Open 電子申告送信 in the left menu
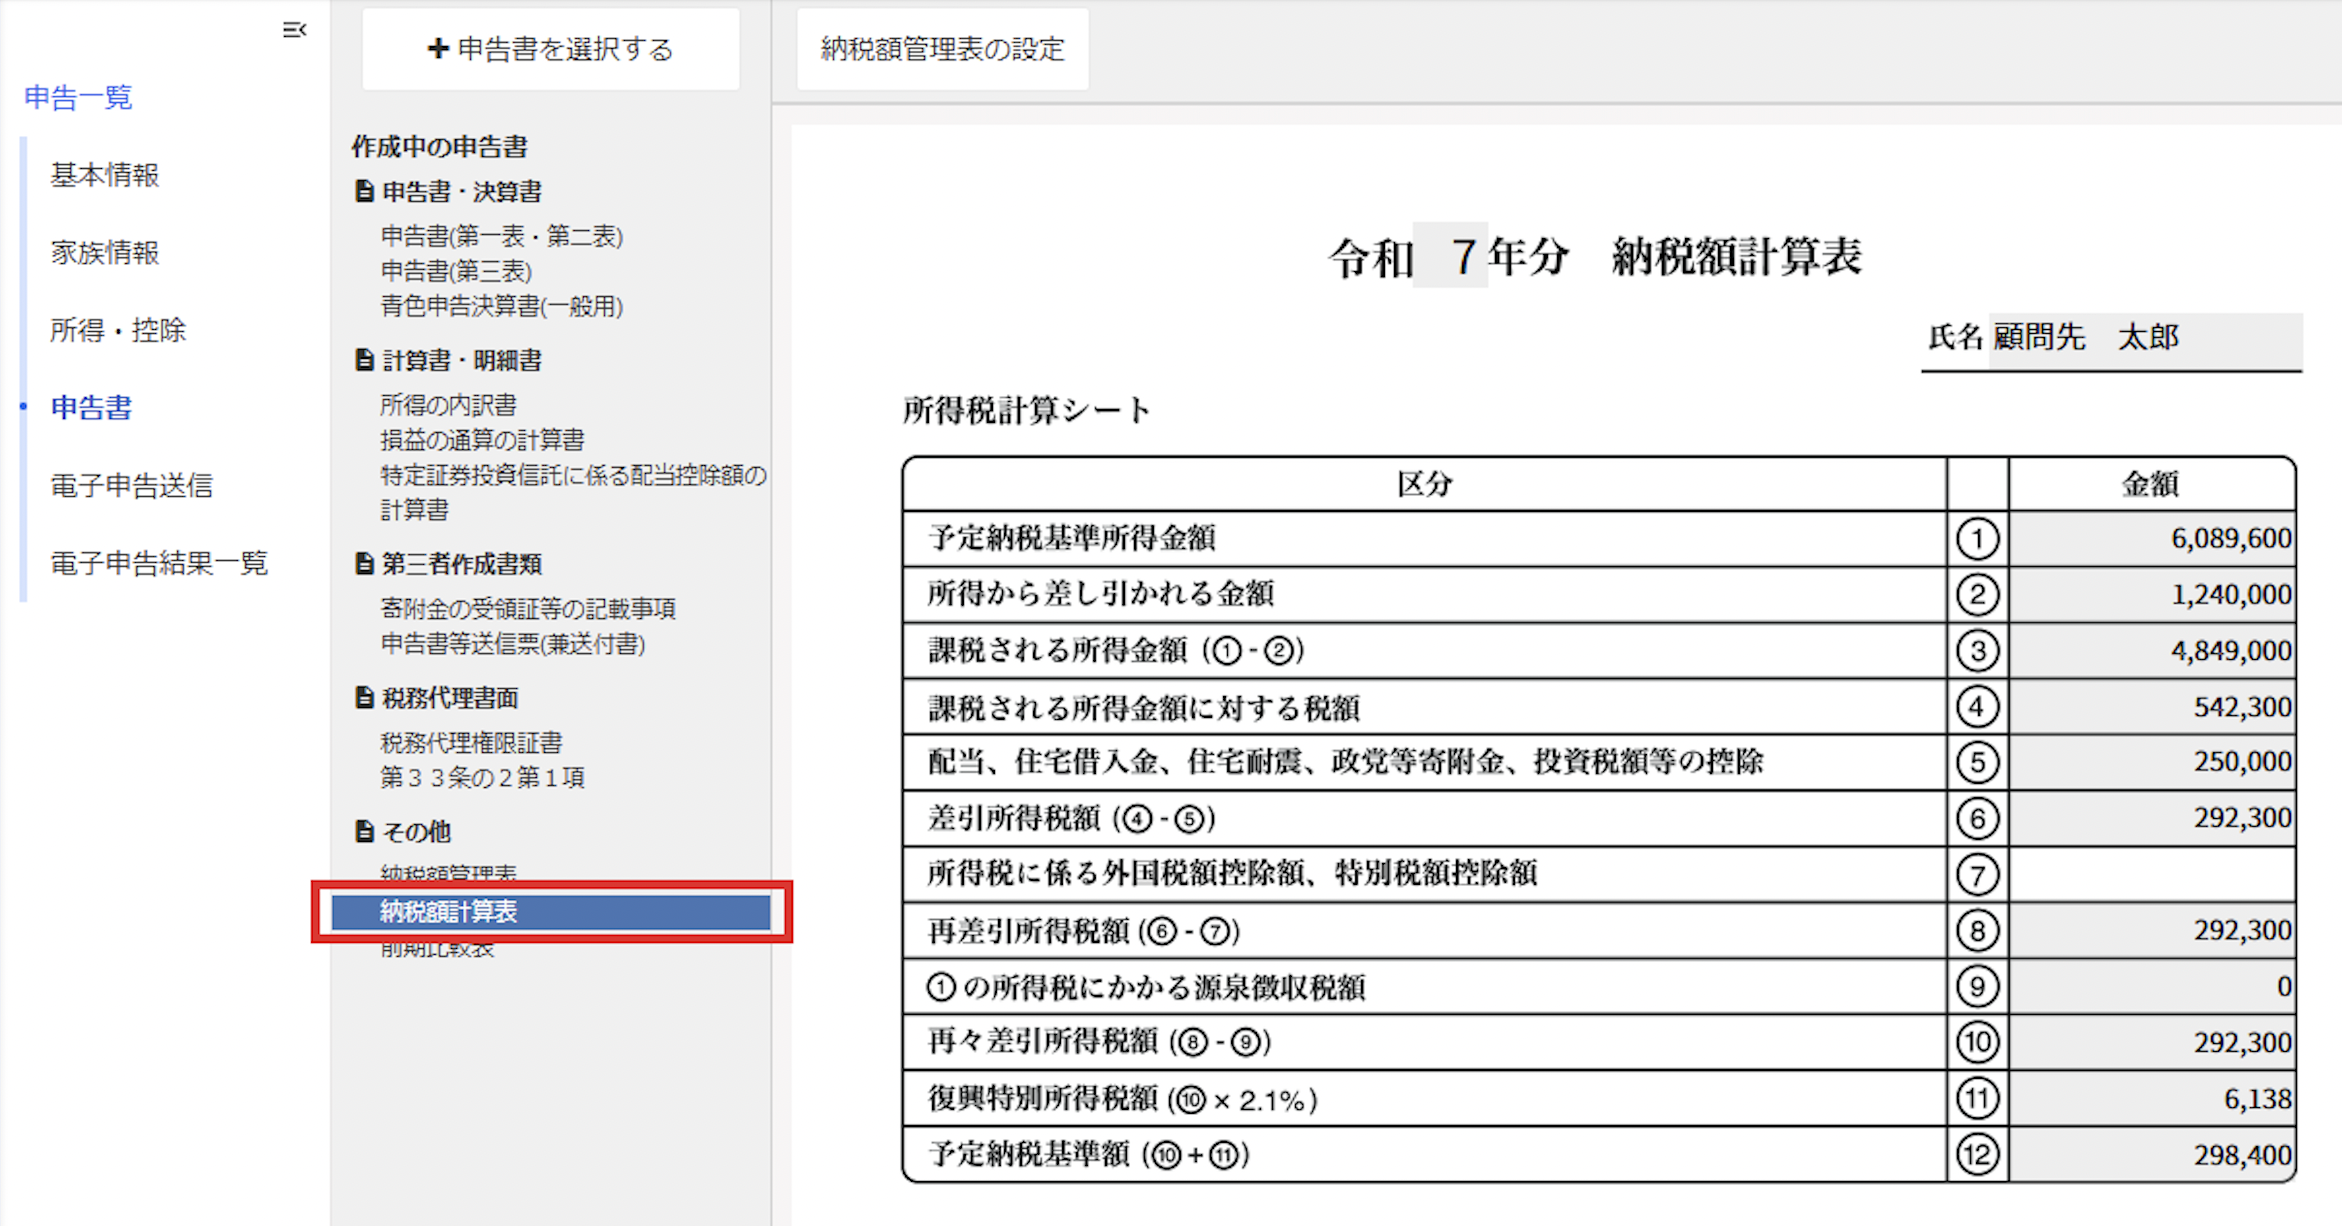This screenshot has height=1226, width=2342. point(132,486)
